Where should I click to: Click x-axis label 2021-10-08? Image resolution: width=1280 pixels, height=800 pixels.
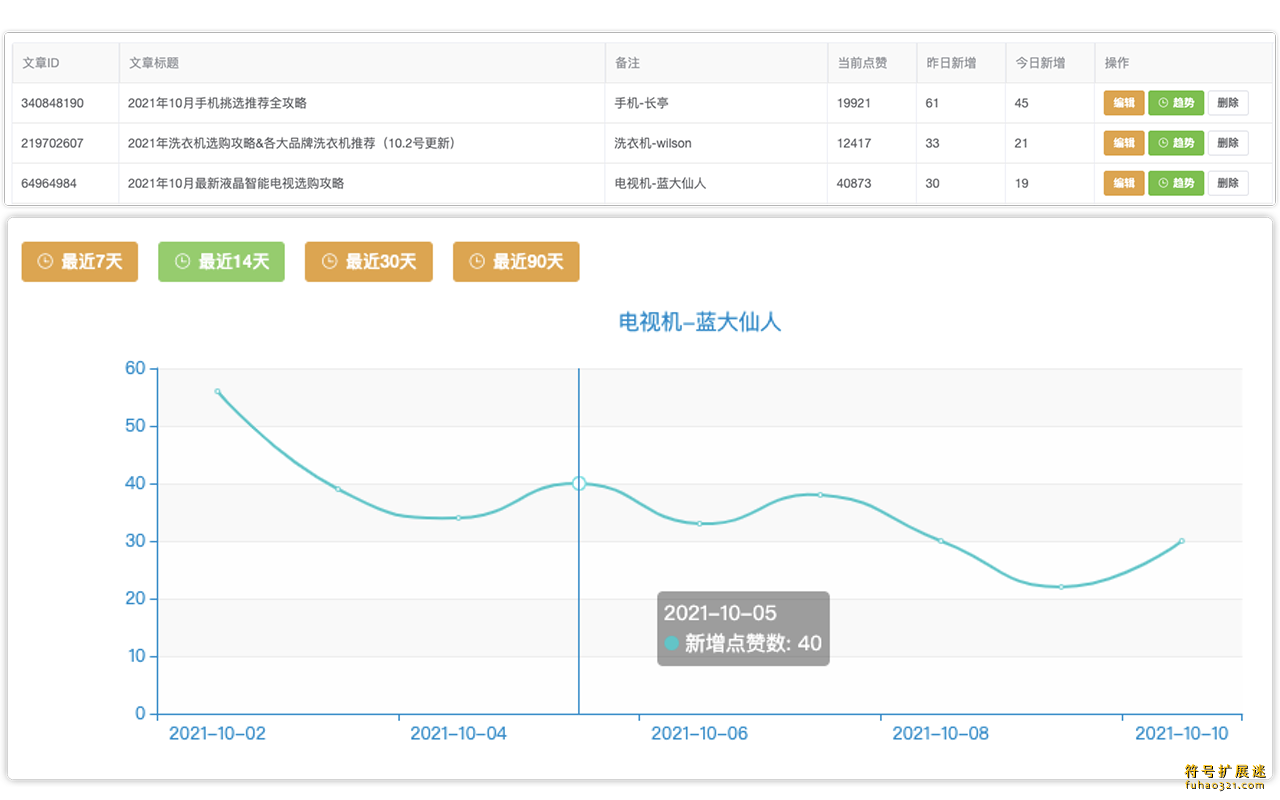pos(940,733)
